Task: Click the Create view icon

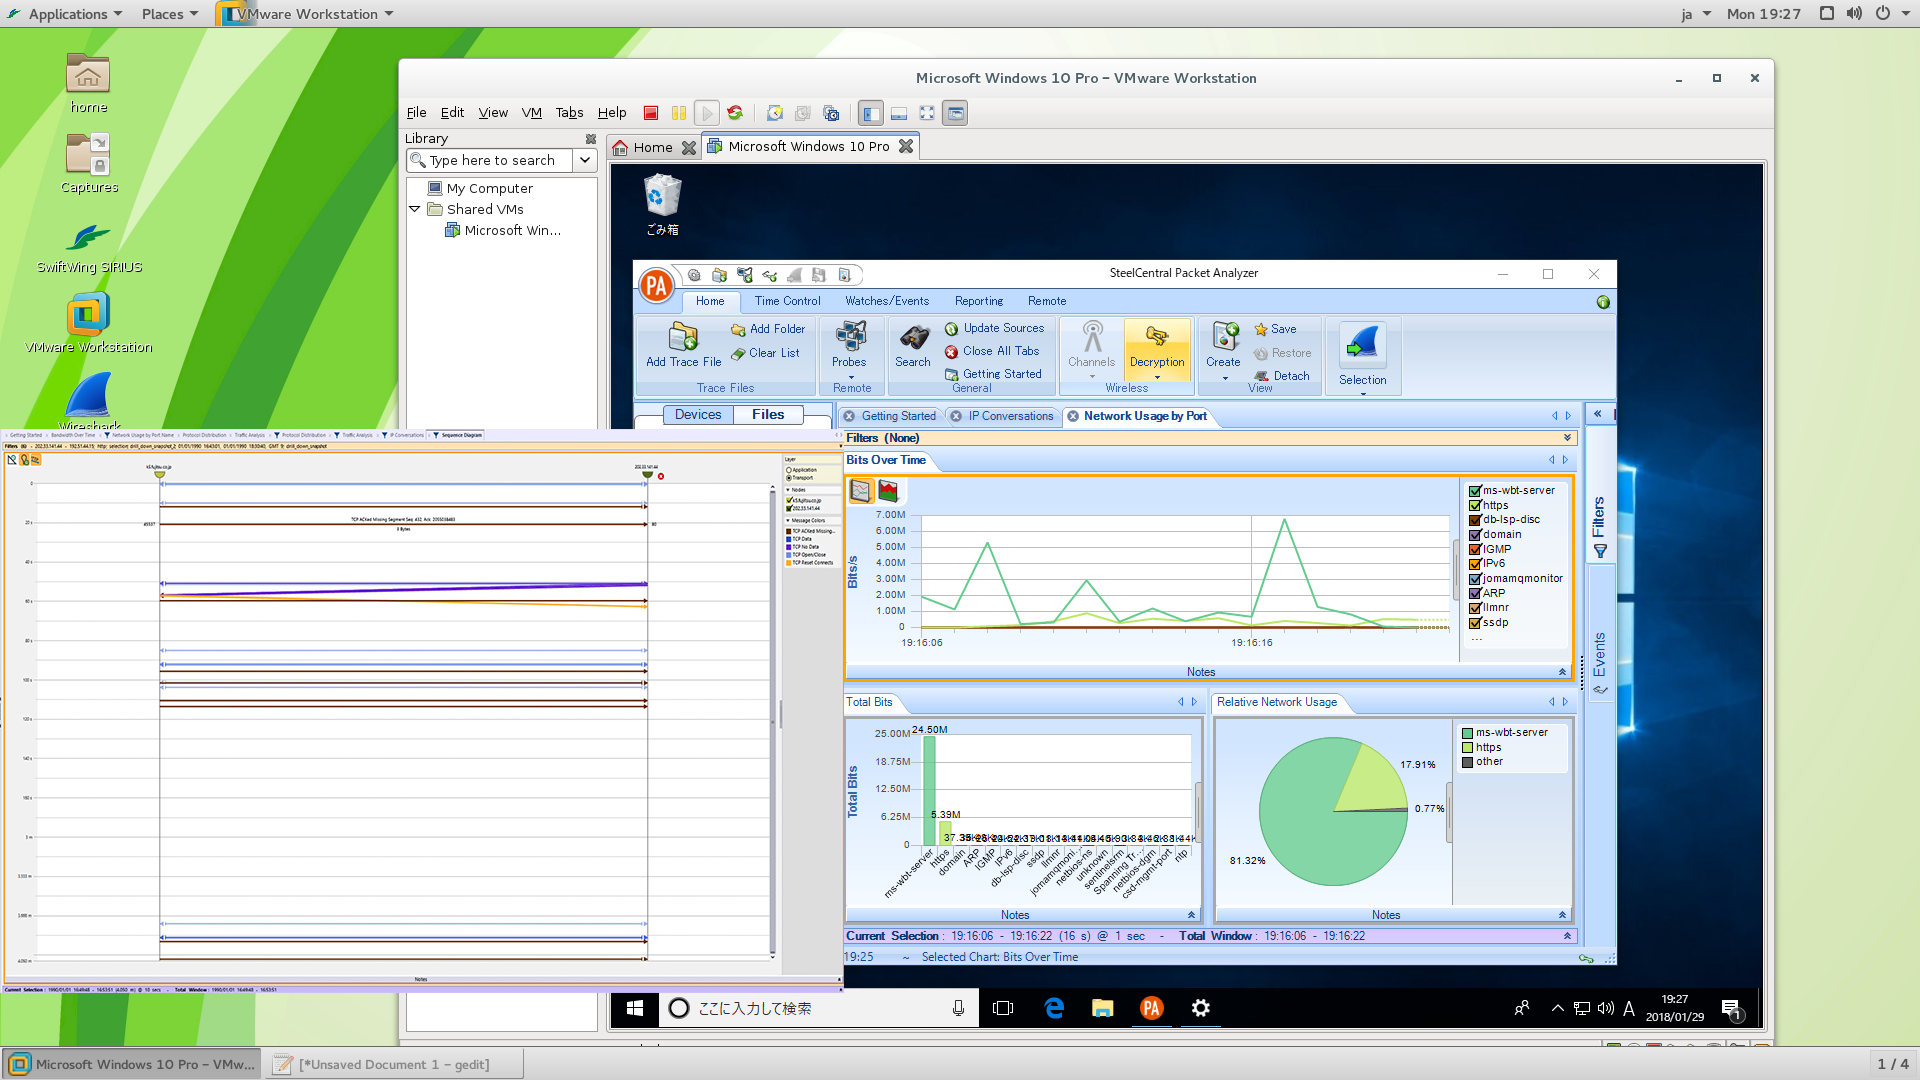Action: pyautogui.click(x=1224, y=337)
